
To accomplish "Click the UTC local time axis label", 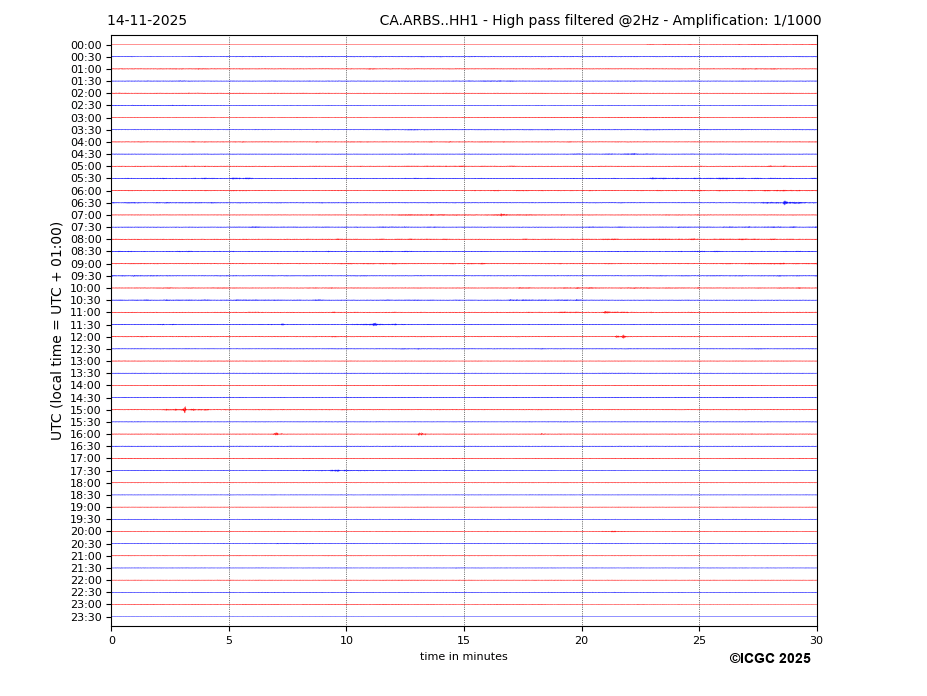I will pos(57,330).
